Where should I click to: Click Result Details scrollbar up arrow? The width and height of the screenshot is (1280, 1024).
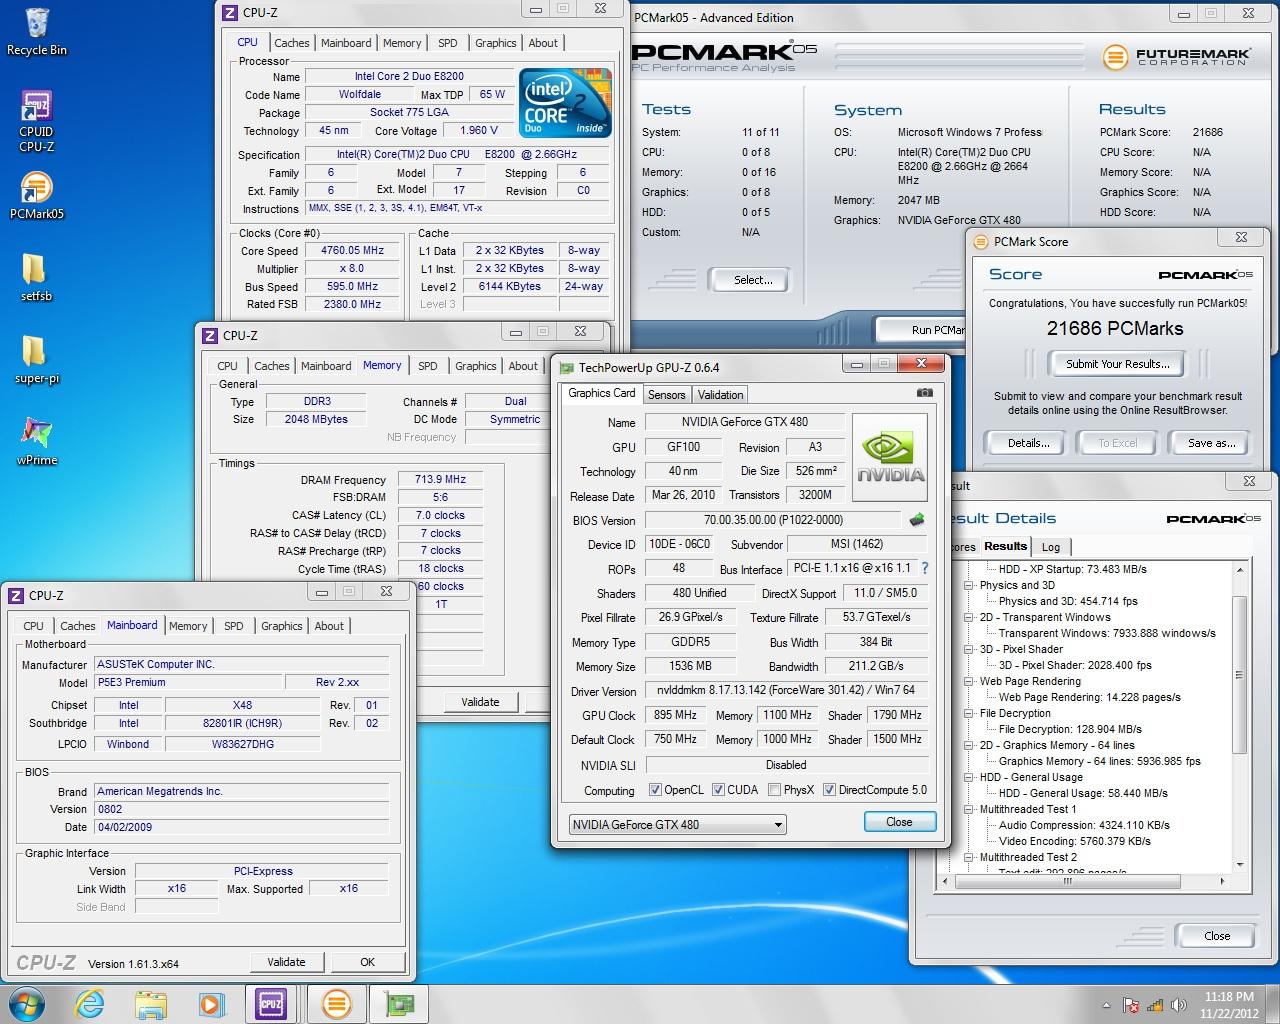coord(1240,569)
